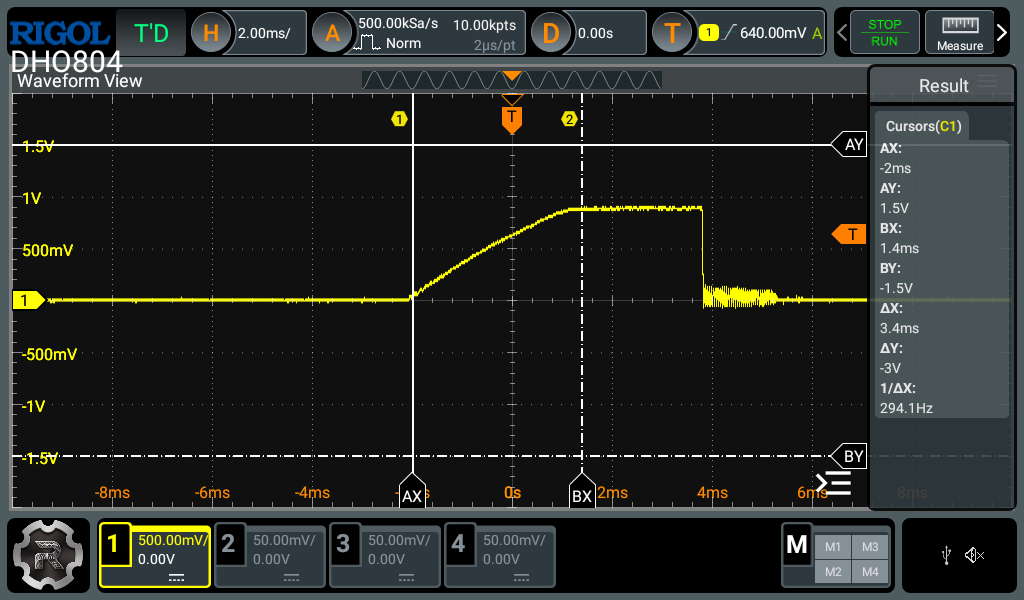Select the Cursors(C1) tab in Result panel
This screenshot has width=1024, height=600.
point(921,126)
